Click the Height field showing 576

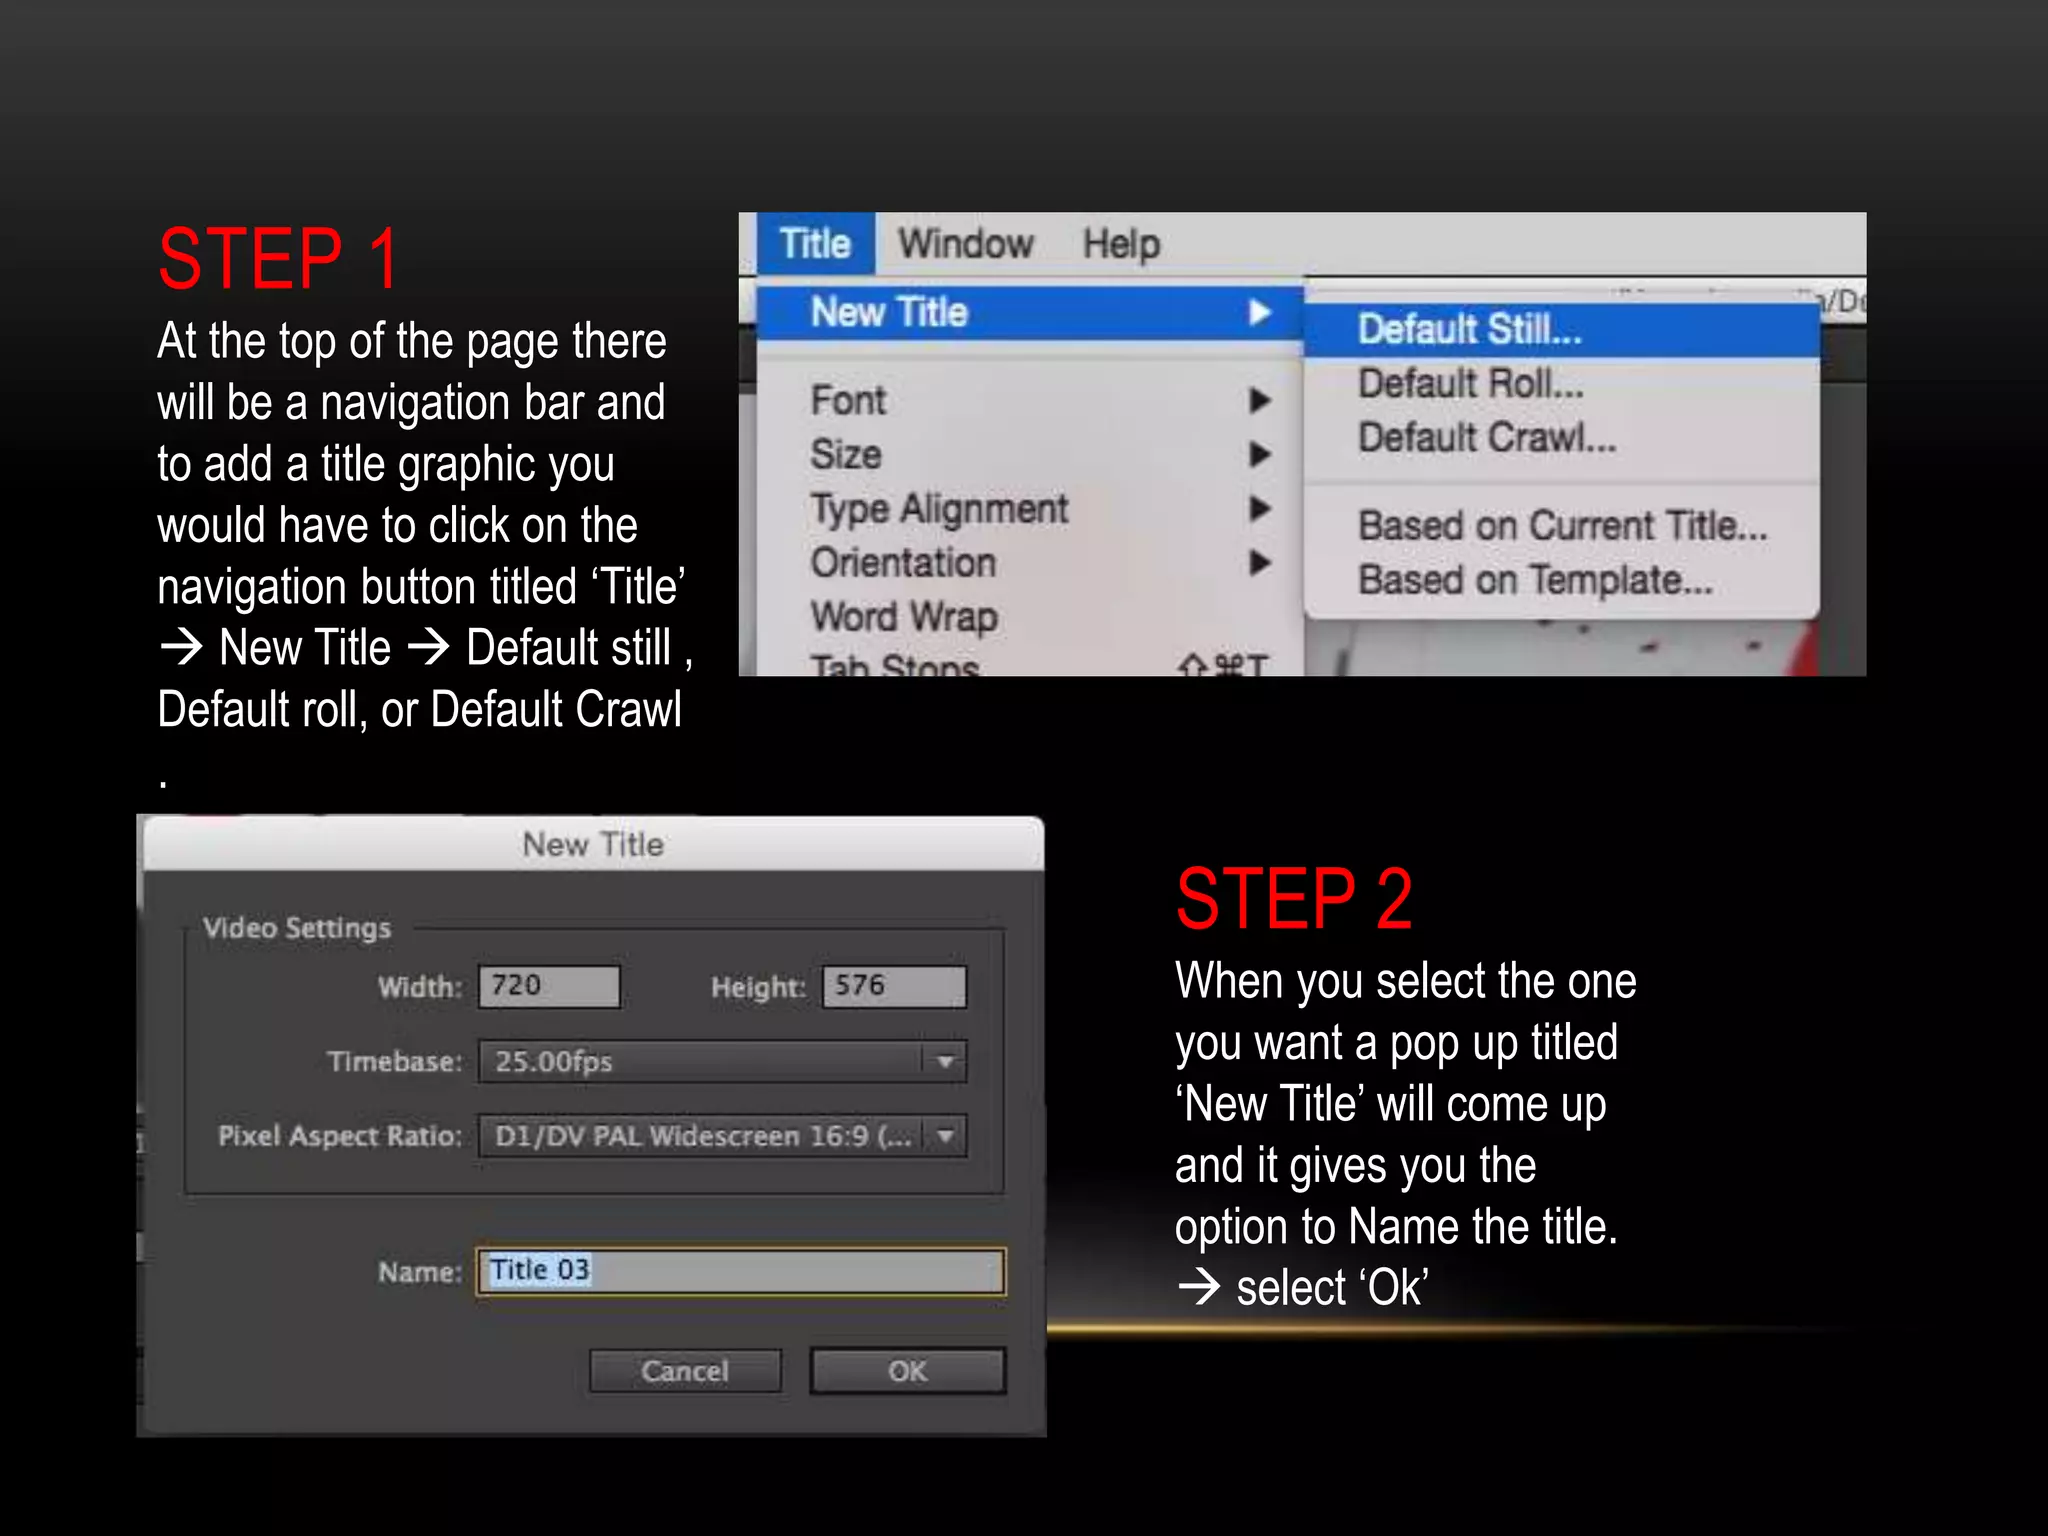click(894, 986)
